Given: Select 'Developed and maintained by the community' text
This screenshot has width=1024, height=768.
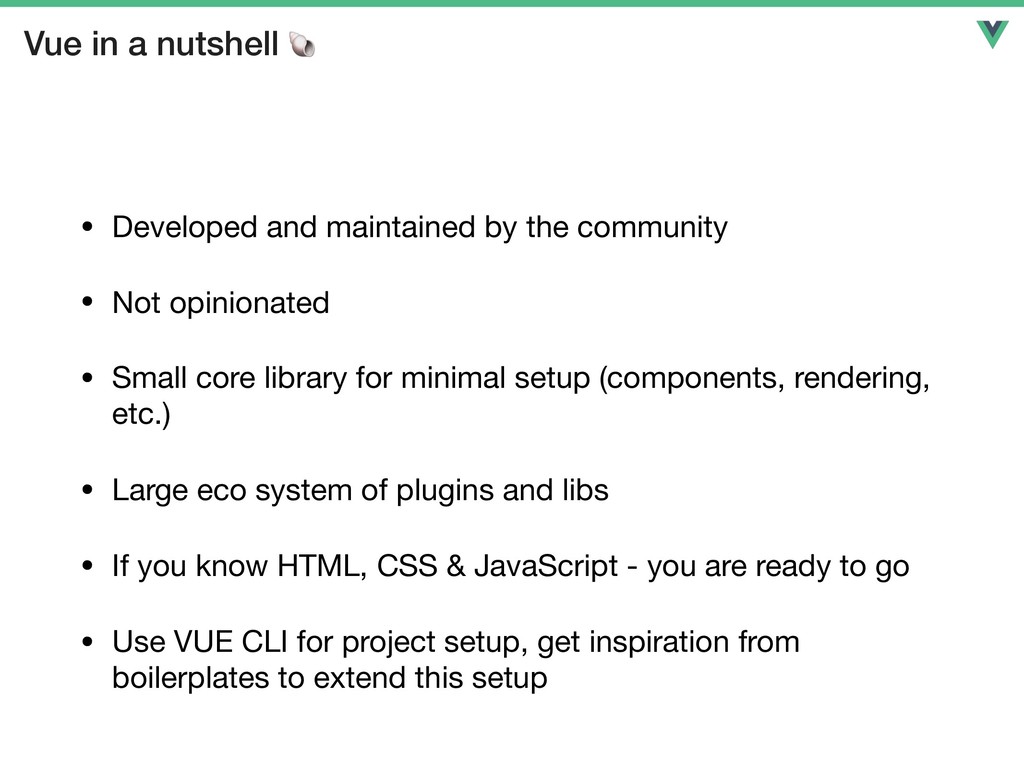Looking at the screenshot, I should [x=419, y=228].
